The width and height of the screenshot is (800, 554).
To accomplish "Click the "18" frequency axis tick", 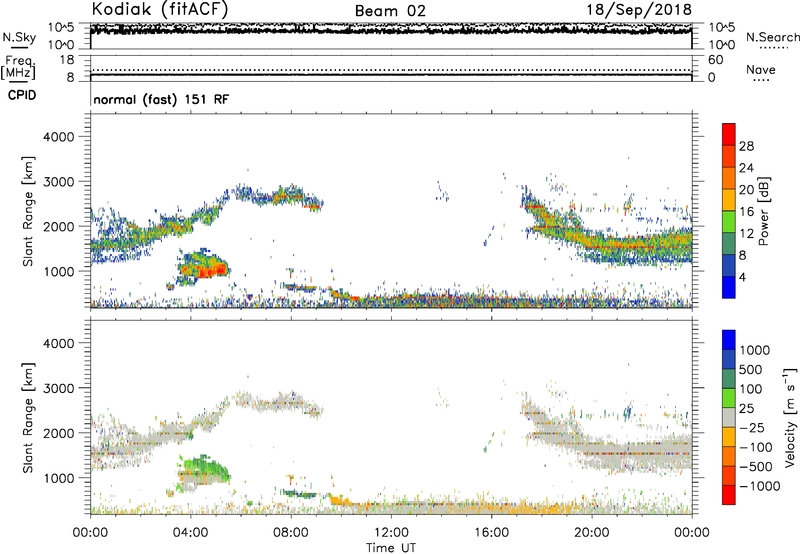I will click(x=67, y=60).
